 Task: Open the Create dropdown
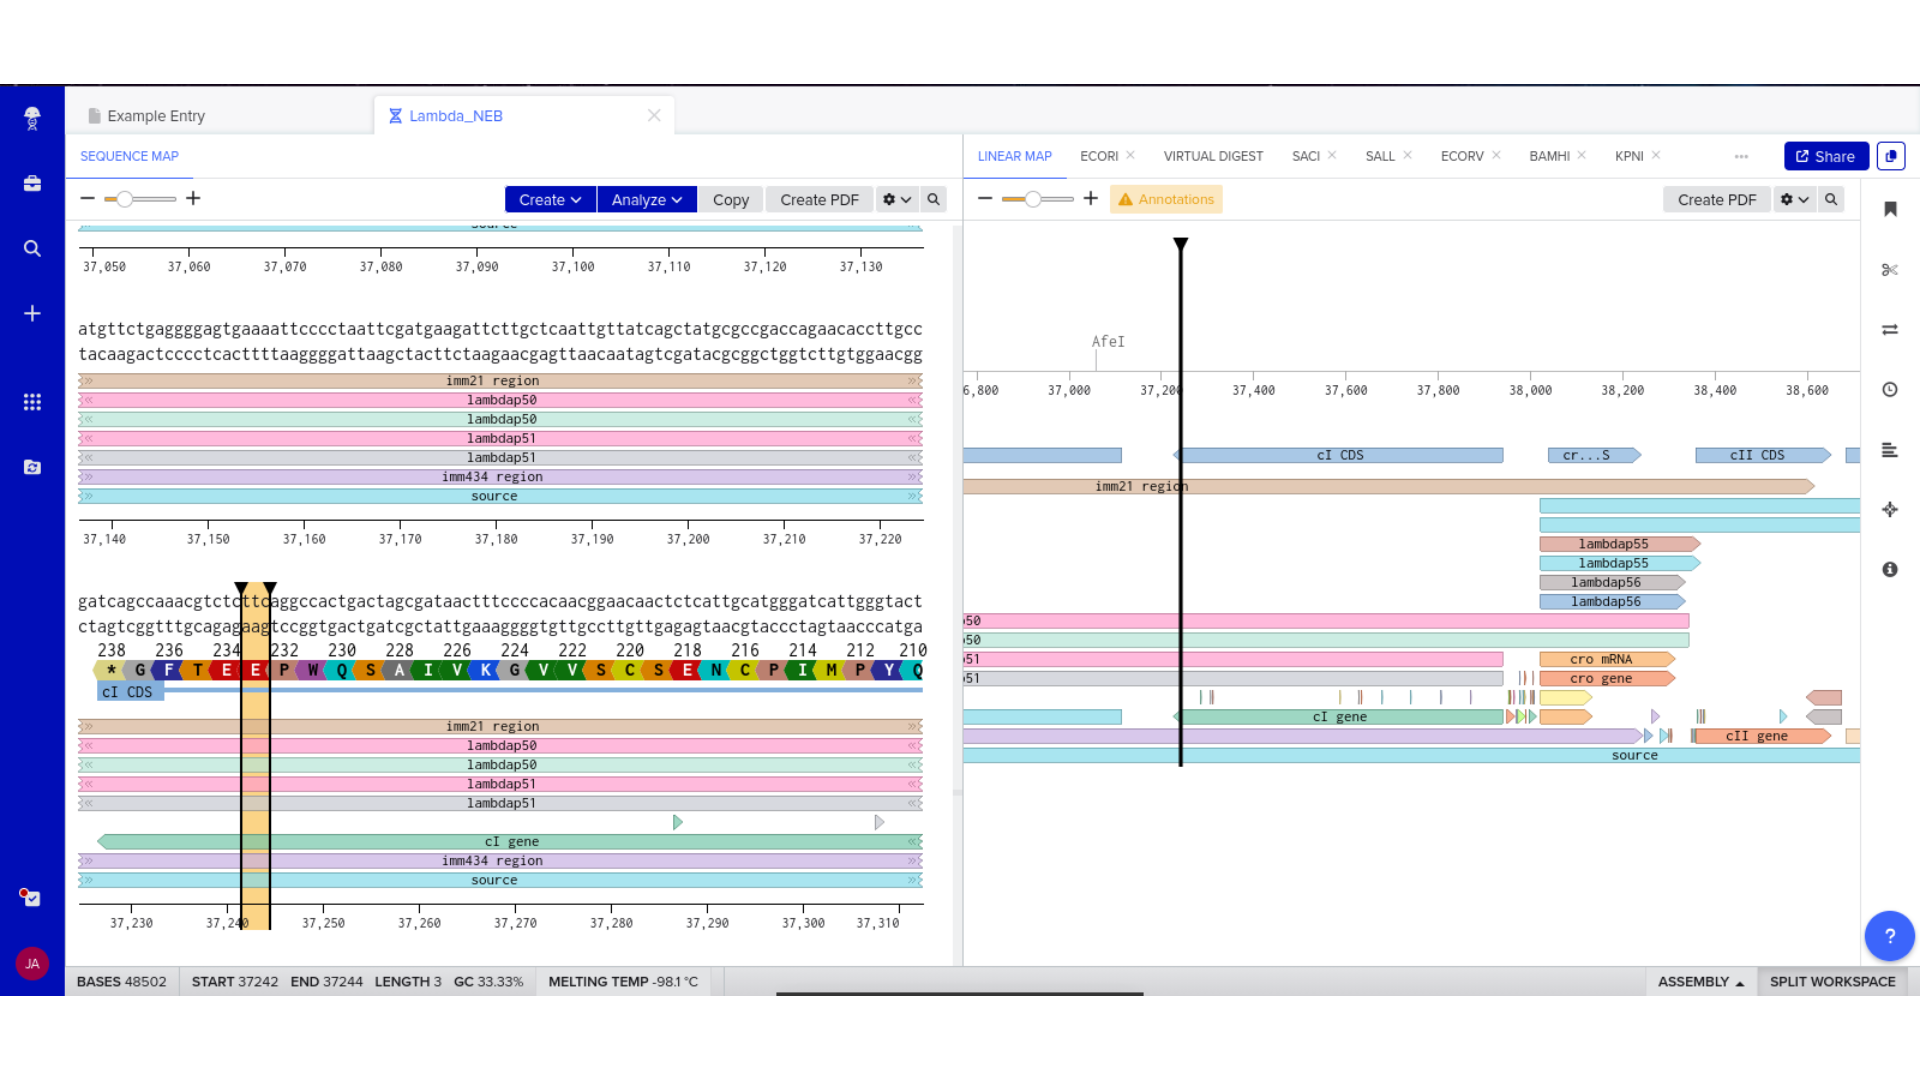pyautogui.click(x=550, y=199)
